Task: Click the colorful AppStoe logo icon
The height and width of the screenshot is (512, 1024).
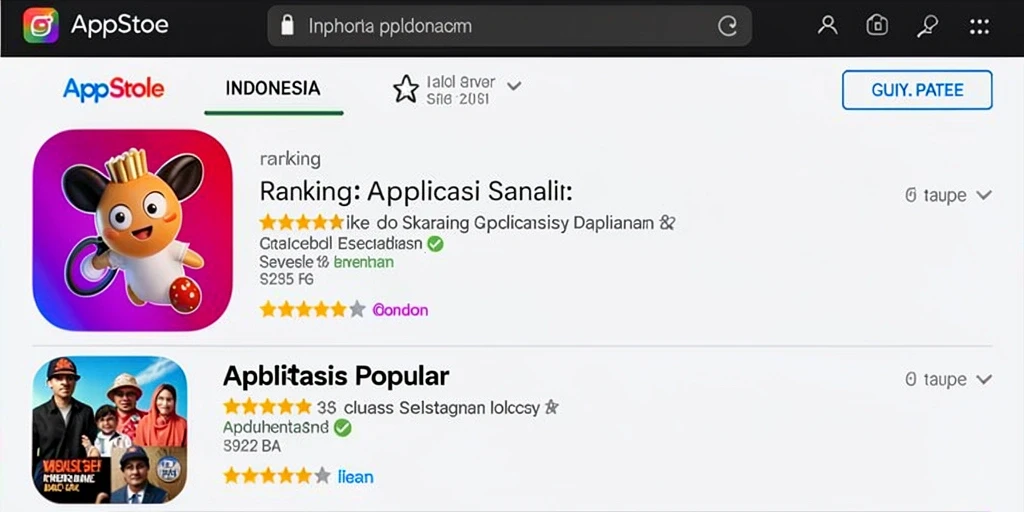Action: 40,26
